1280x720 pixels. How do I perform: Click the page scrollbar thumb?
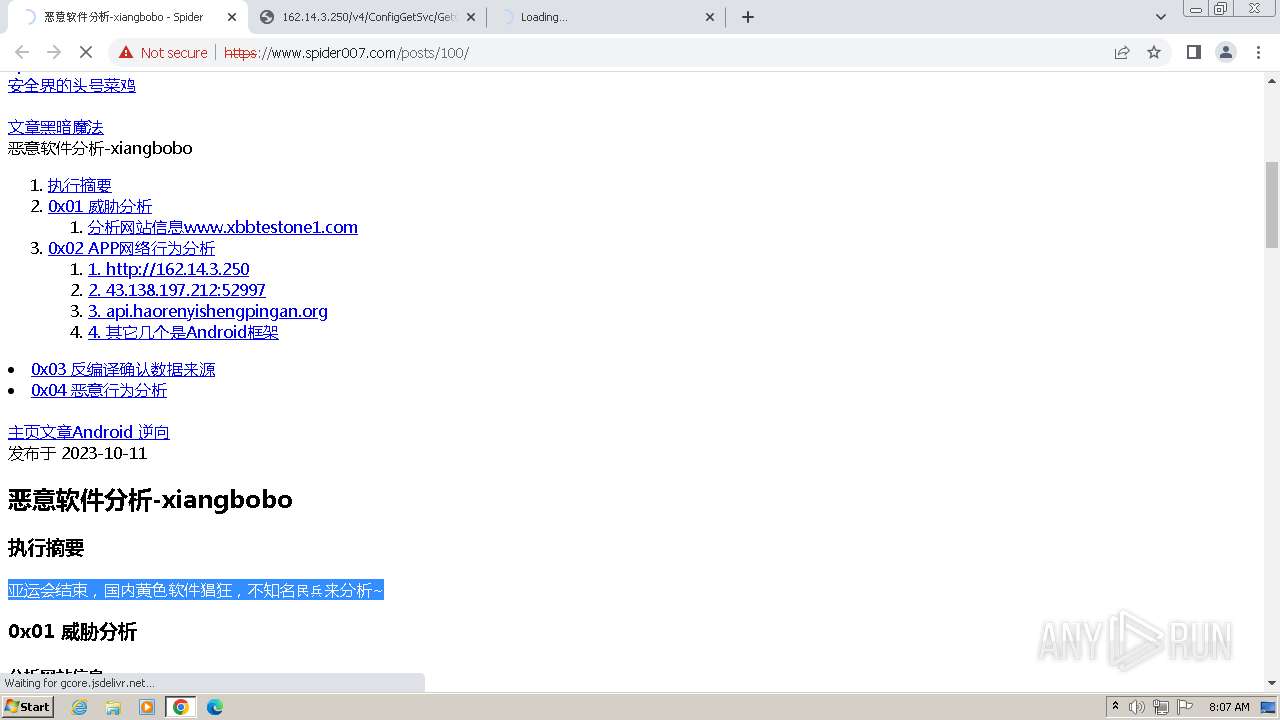pyautogui.click(x=1272, y=204)
